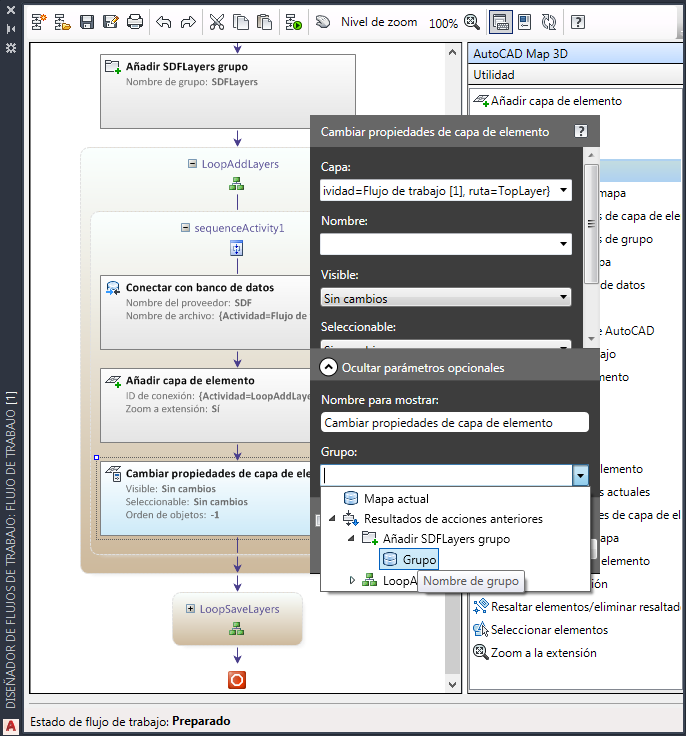
Task: Choose Resaltar elementos/eliminar resaltado activity
Action: (x=578, y=606)
